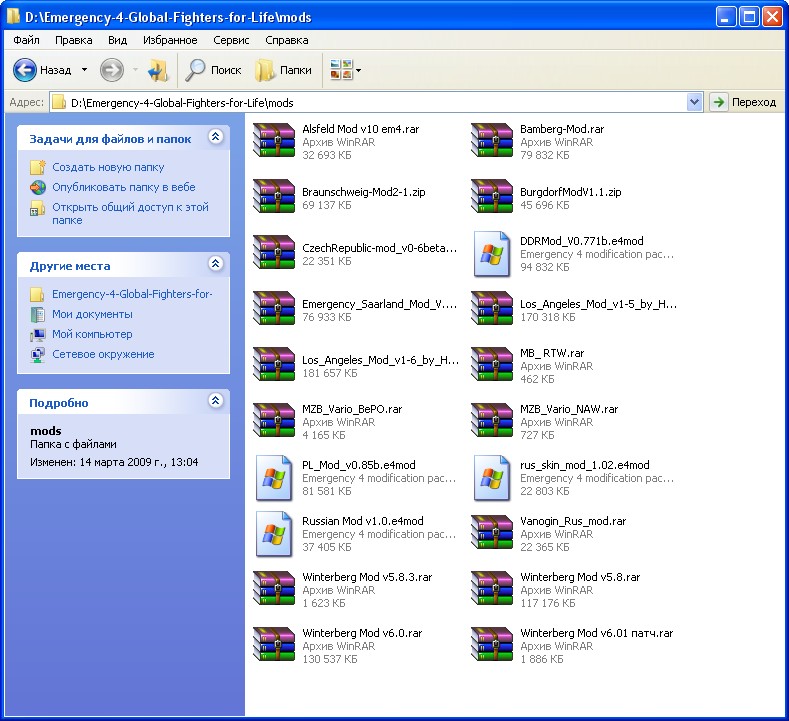This screenshot has width=789, height=721.
Task: Open the Справка menu
Action: pos(287,40)
